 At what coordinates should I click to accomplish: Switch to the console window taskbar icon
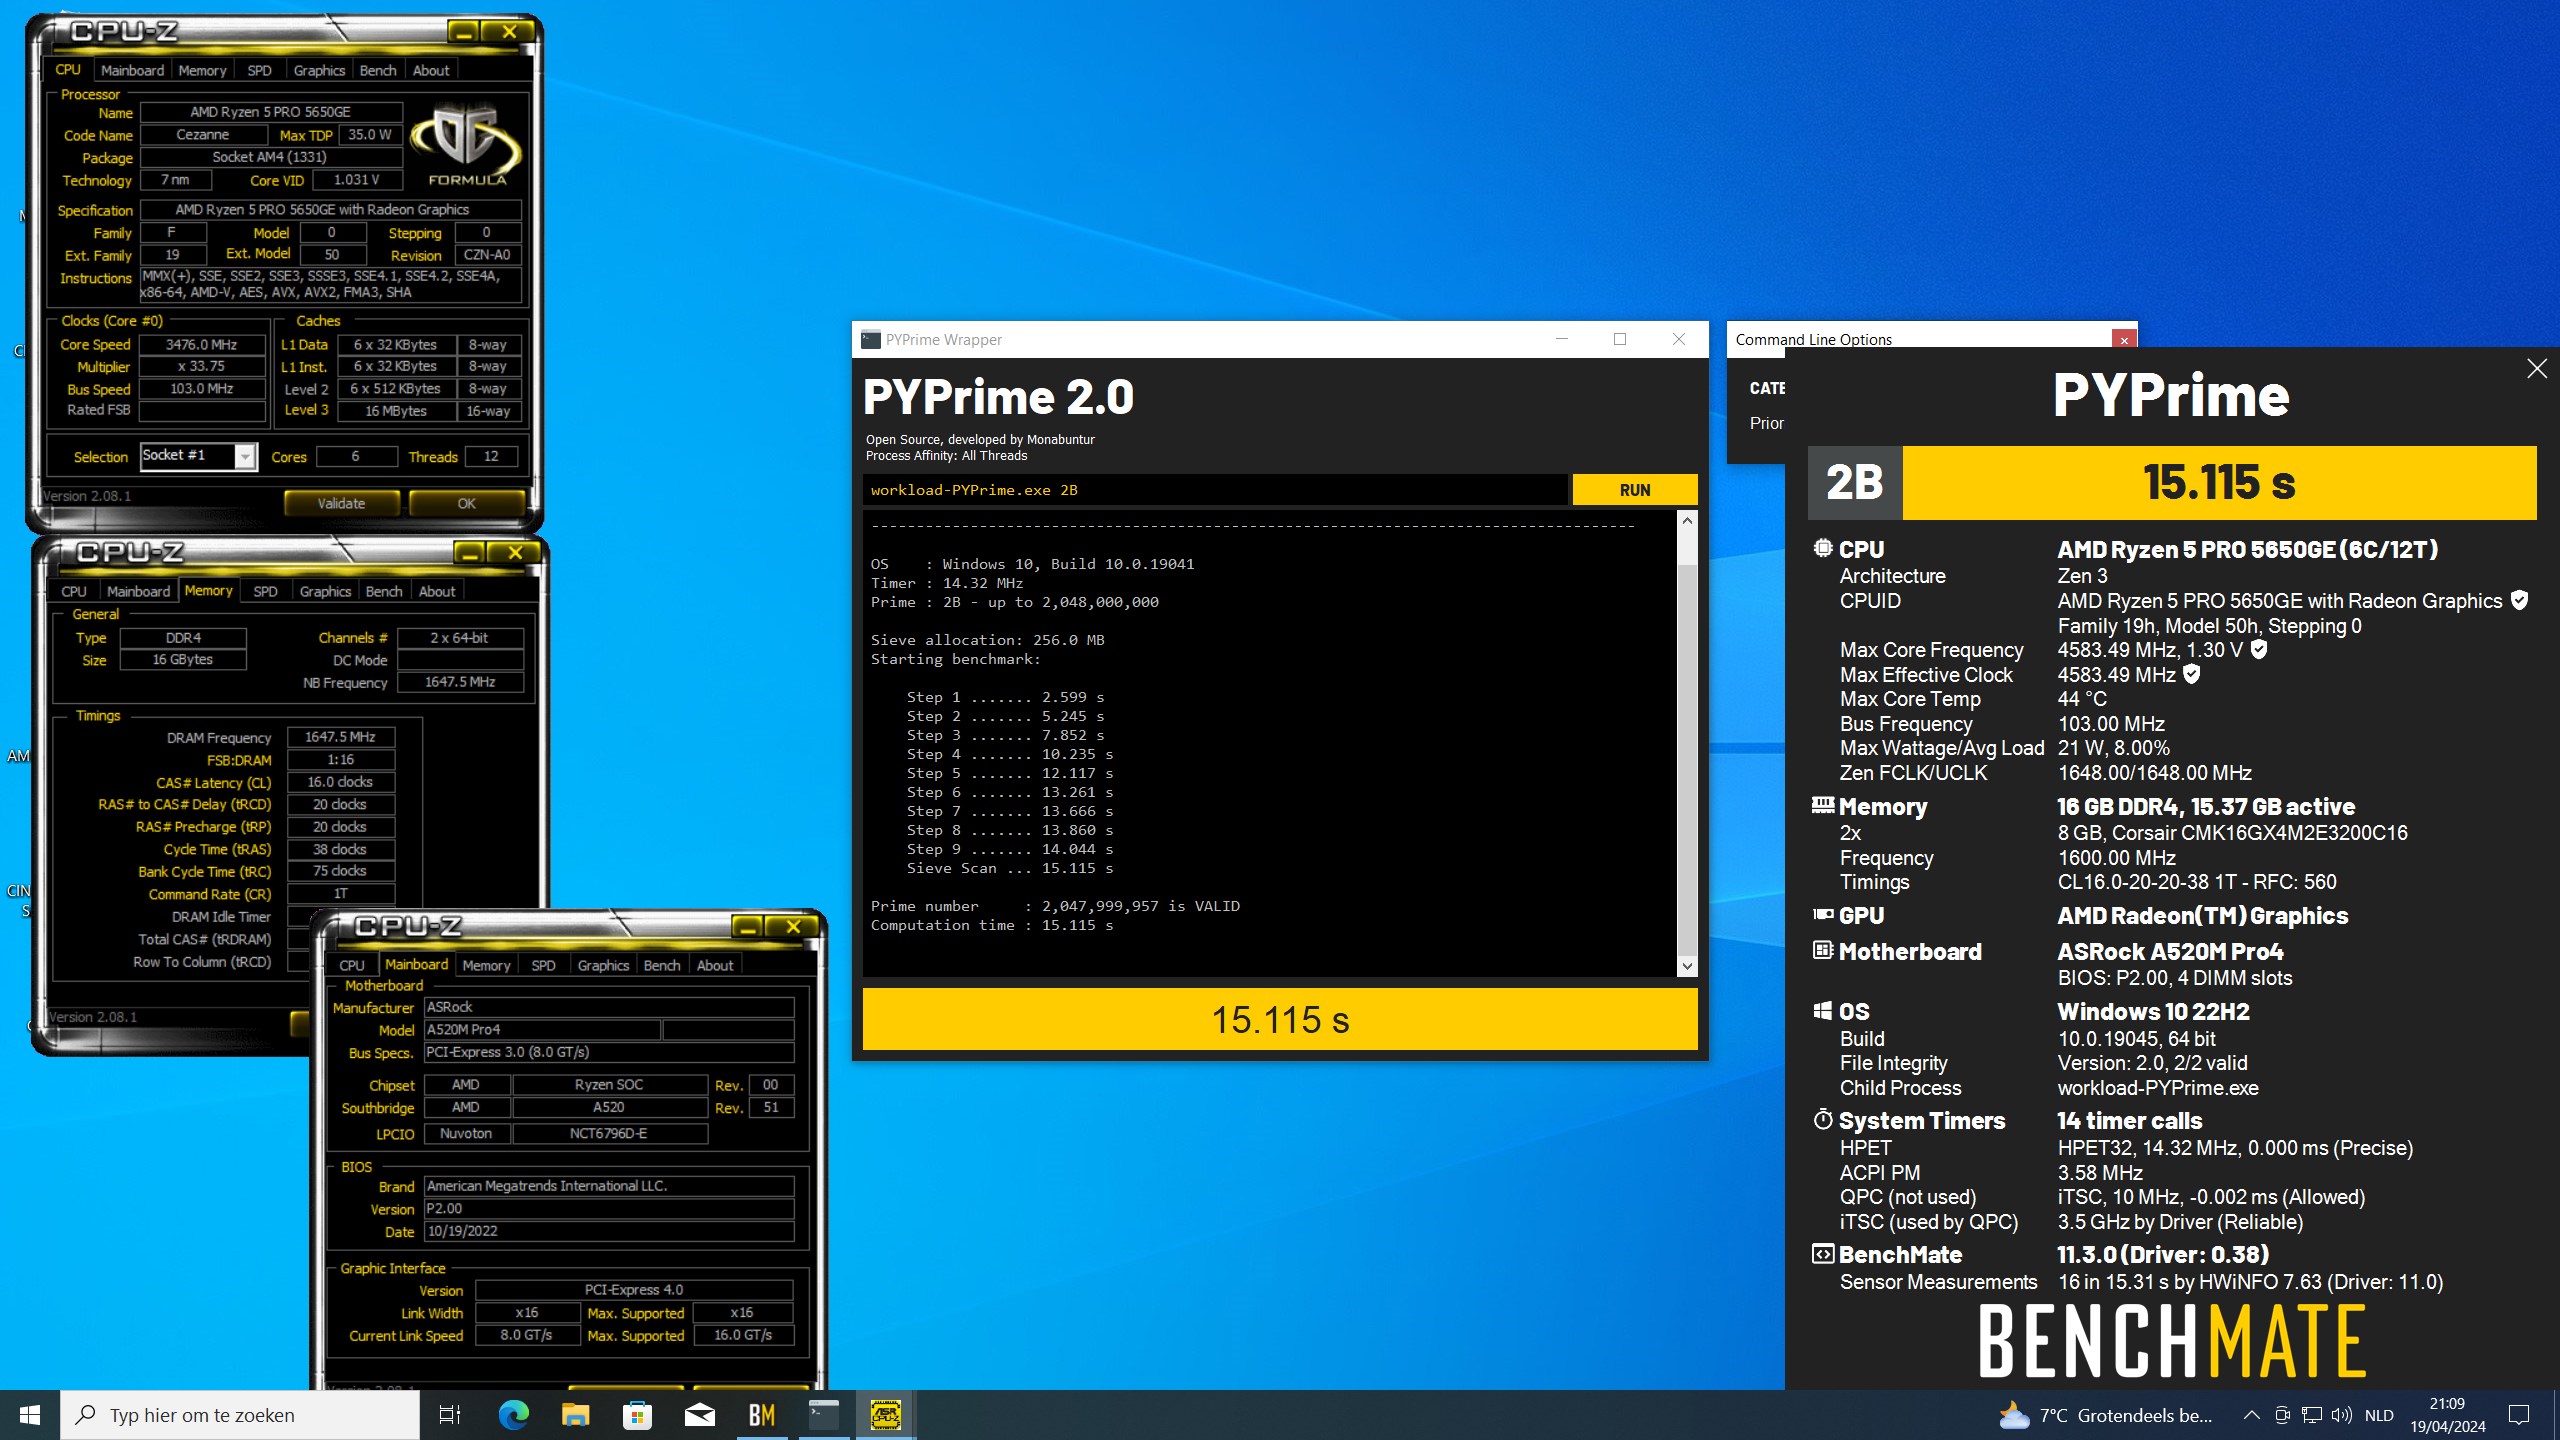pos(824,1415)
